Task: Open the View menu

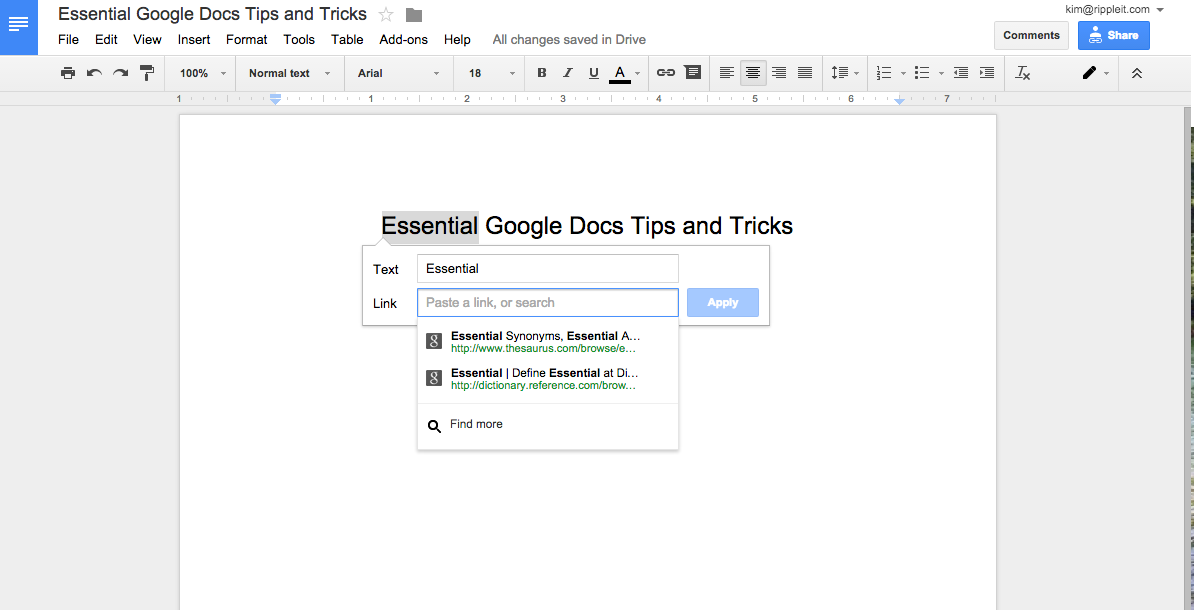Action: coord(147,40)
